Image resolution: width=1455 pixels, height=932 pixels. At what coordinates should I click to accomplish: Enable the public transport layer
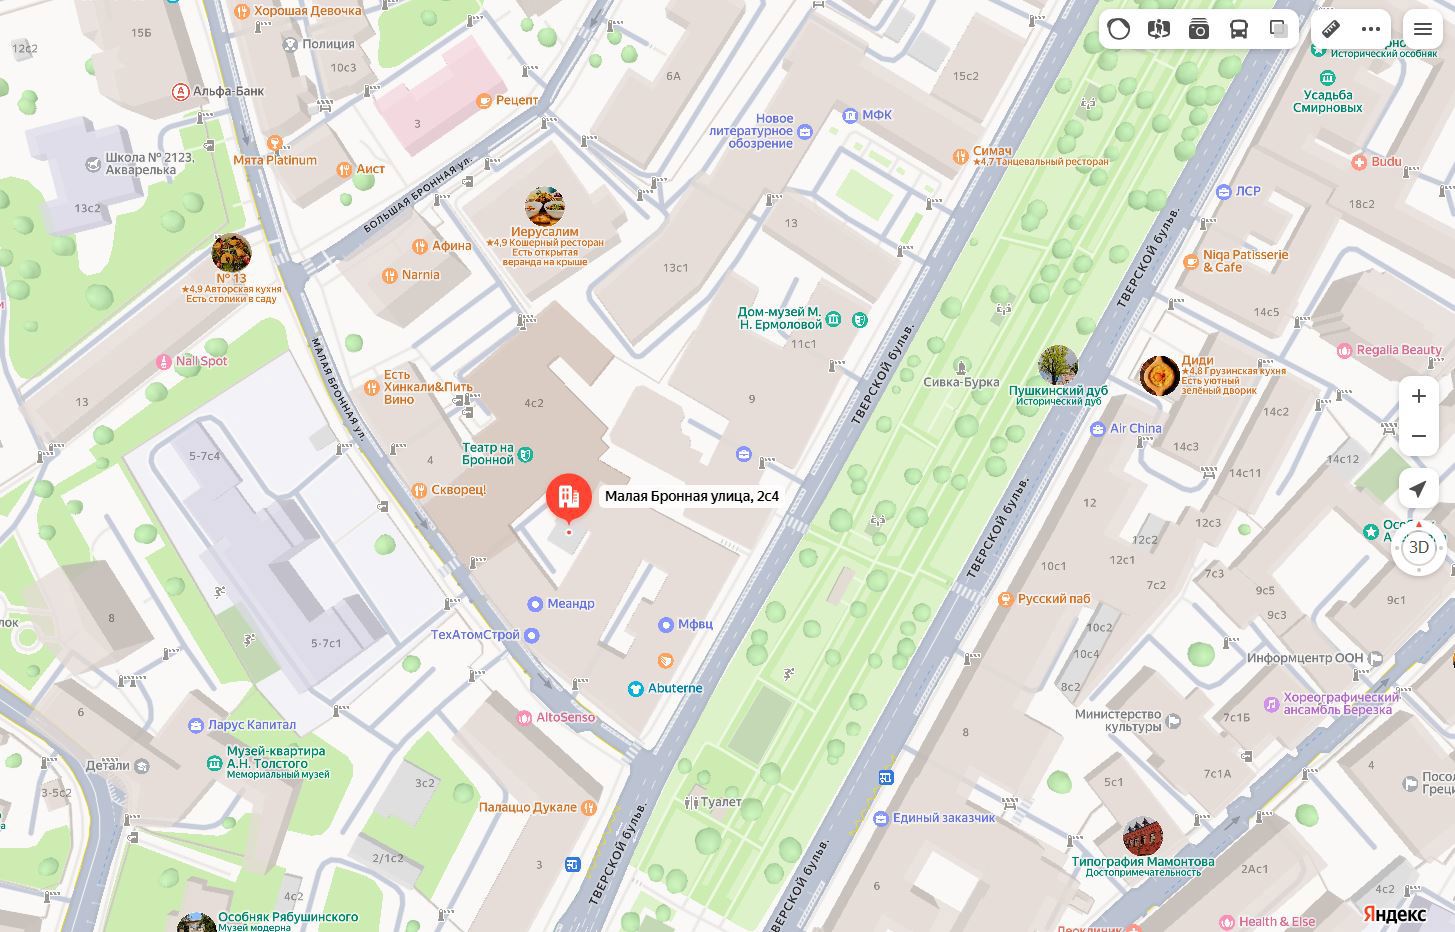pyautogui.click(x=1239, y=29)
